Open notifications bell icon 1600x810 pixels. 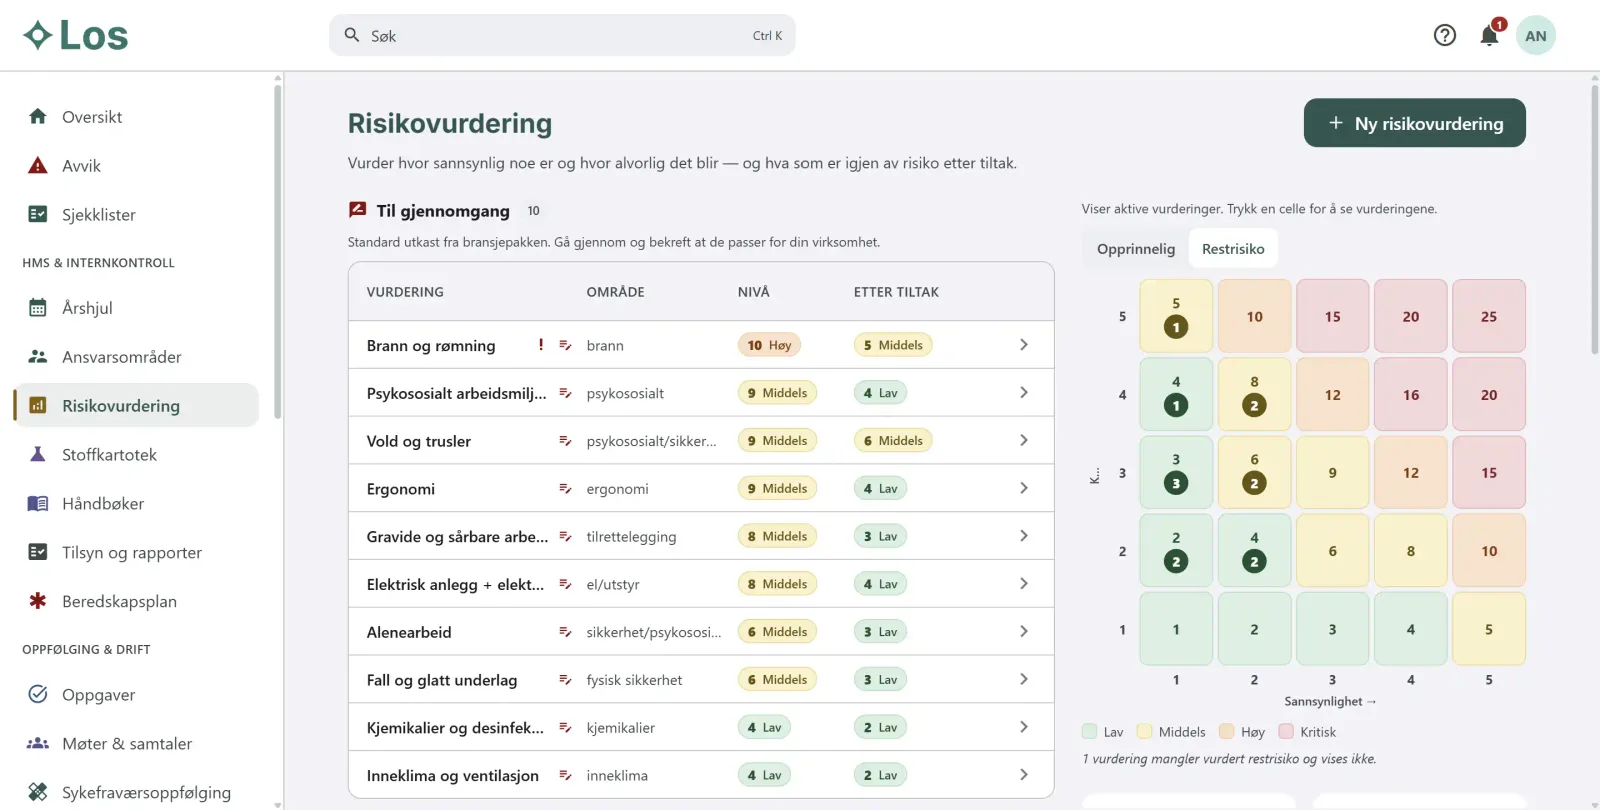click(x=1489, y=36)
